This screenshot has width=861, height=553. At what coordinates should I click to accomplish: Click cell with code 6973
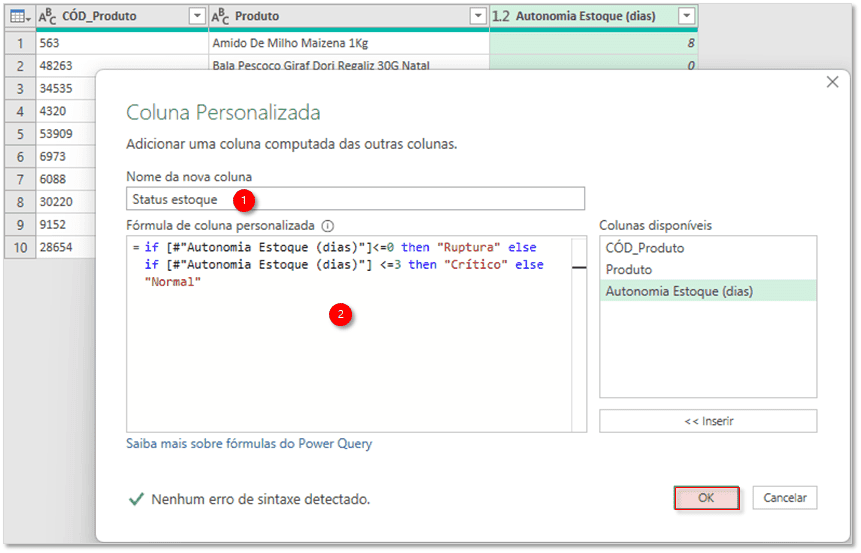click(66, 157)
